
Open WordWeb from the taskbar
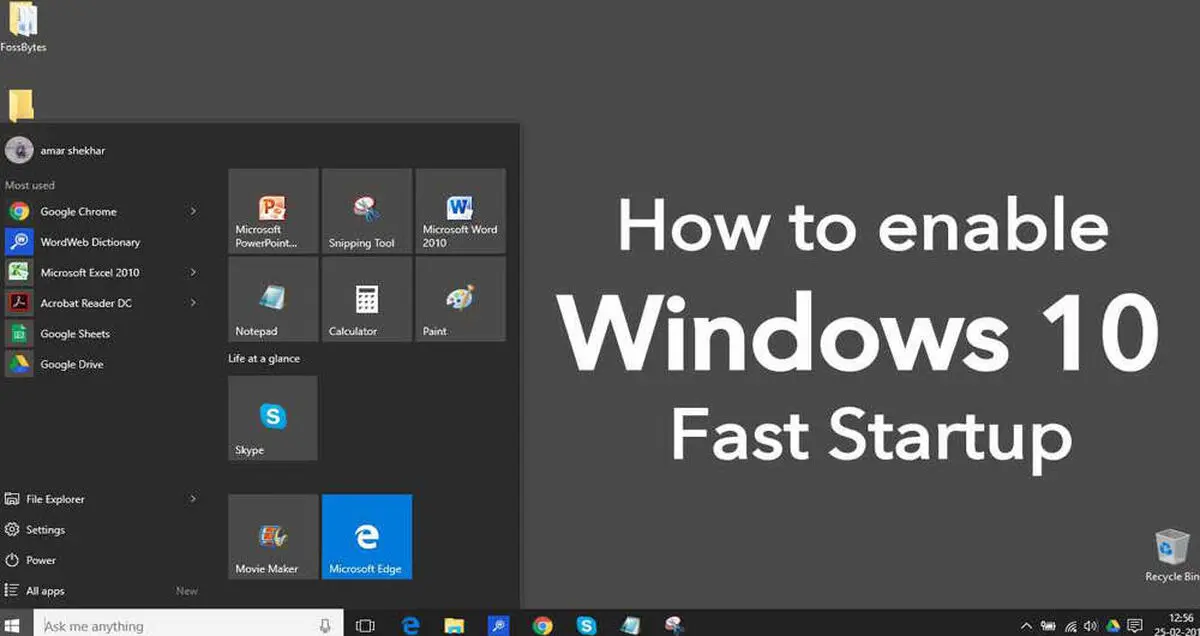498,625
